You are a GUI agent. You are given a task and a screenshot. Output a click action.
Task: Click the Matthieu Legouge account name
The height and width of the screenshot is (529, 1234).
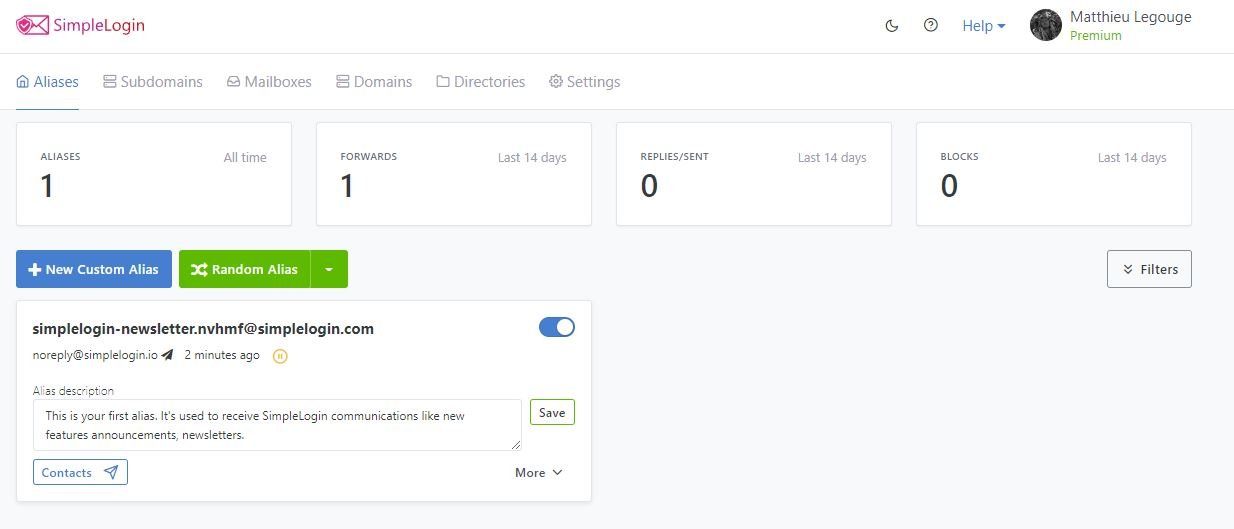coord(1130,17)
